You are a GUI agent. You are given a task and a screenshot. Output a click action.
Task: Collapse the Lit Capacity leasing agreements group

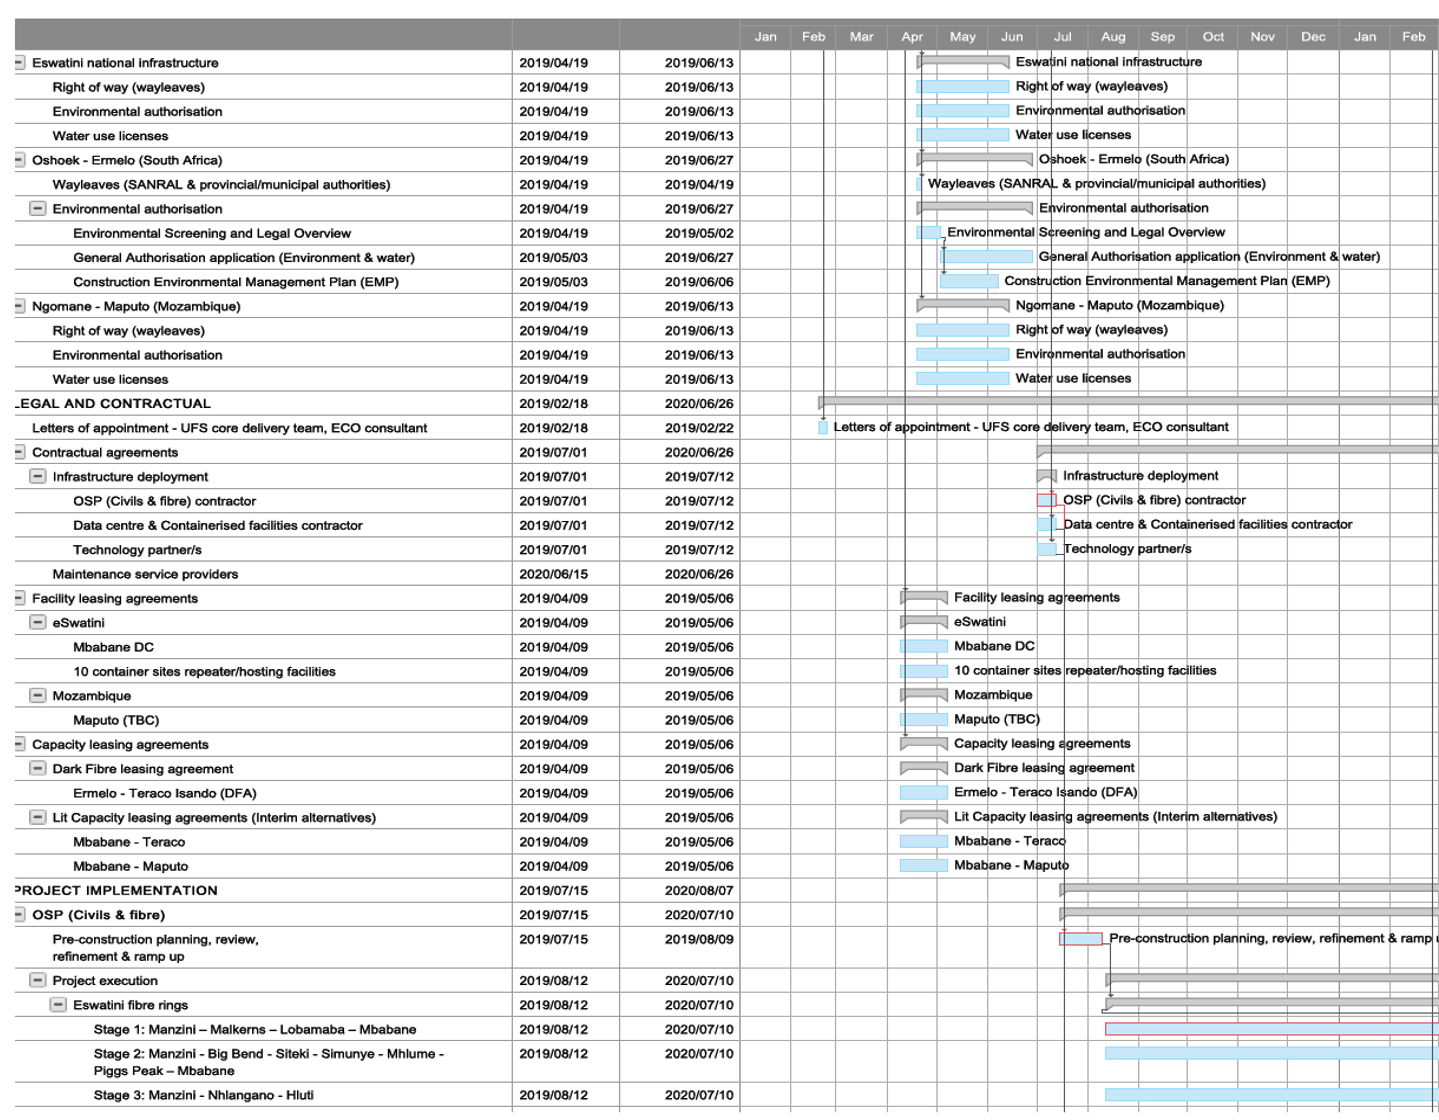click(38, 817)
